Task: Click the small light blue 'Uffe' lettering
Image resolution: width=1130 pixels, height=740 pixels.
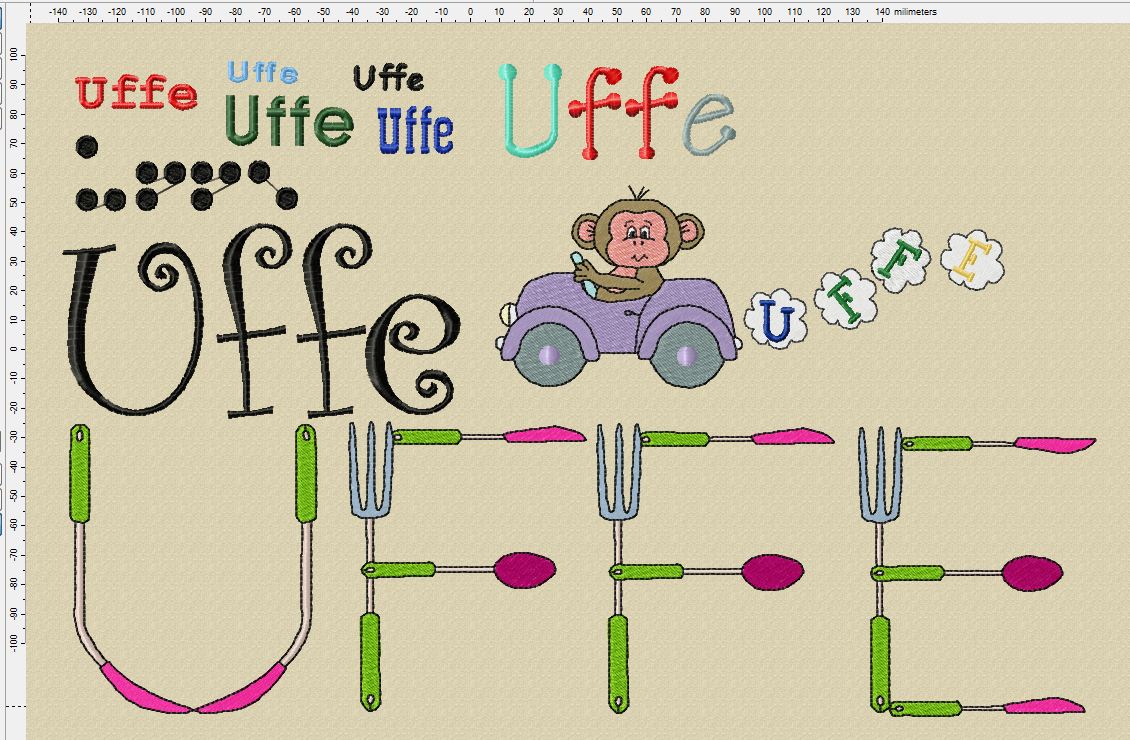Action: 262,72
